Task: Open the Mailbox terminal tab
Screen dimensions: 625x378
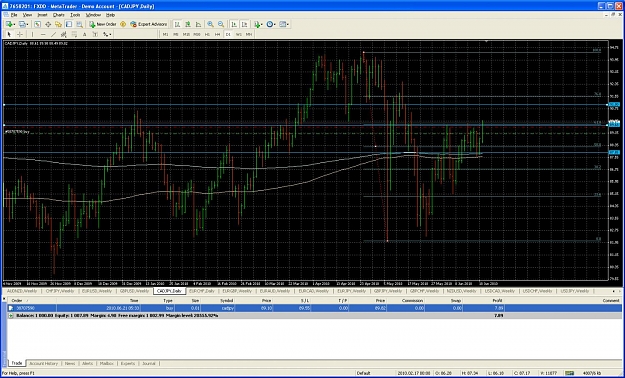Action: [106, 364]
